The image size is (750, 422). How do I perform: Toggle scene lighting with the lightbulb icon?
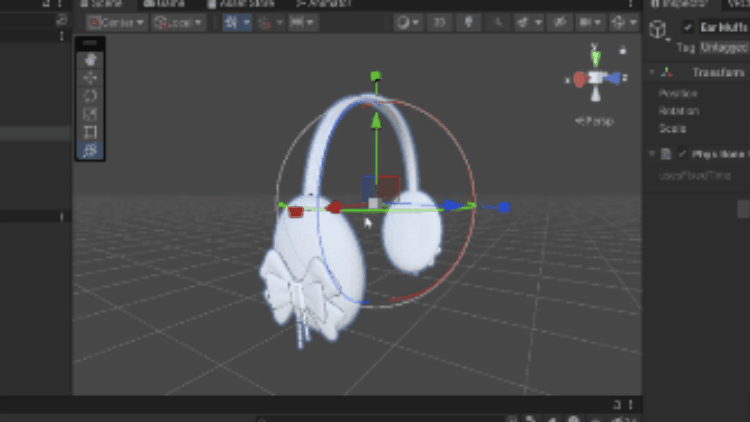click(470, 22)
